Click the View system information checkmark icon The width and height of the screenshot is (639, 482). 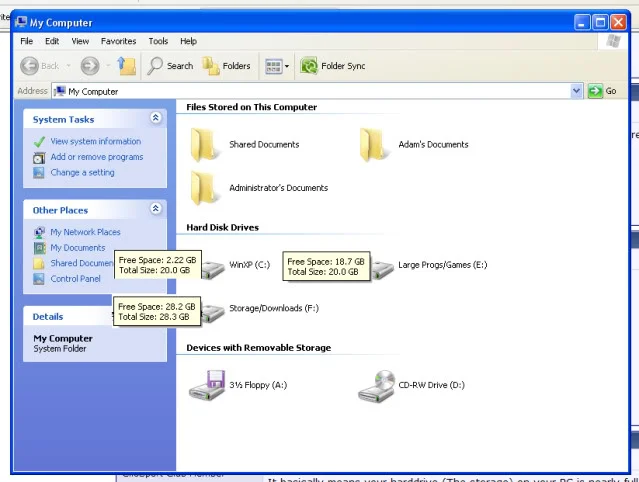39,142
